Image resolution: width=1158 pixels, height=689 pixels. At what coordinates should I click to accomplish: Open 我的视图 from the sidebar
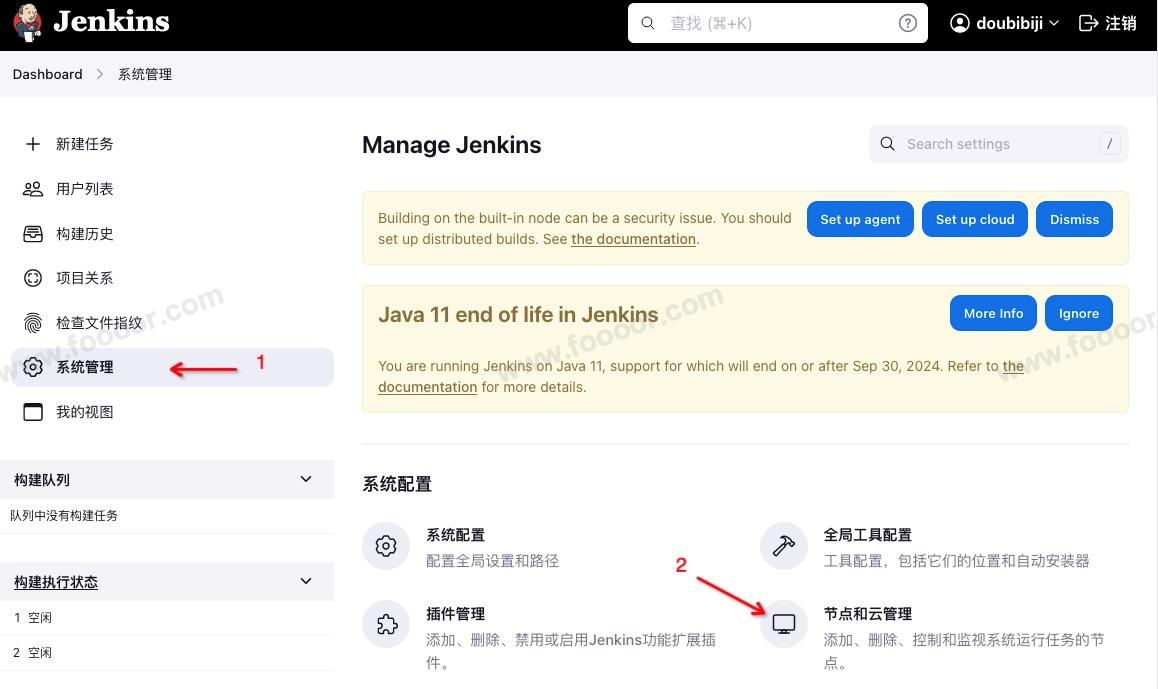pos(84,412)
